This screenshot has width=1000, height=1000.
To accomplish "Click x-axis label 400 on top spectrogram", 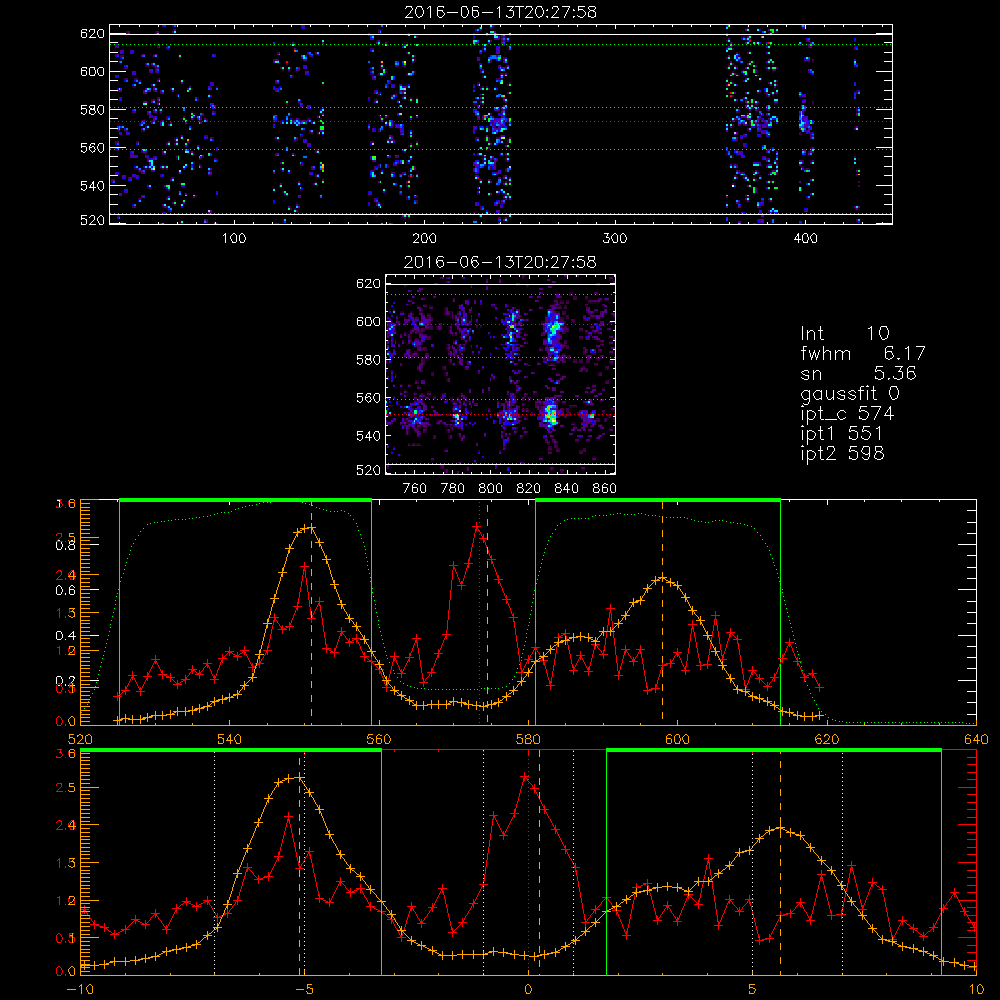I will click(x=805, y=239).
